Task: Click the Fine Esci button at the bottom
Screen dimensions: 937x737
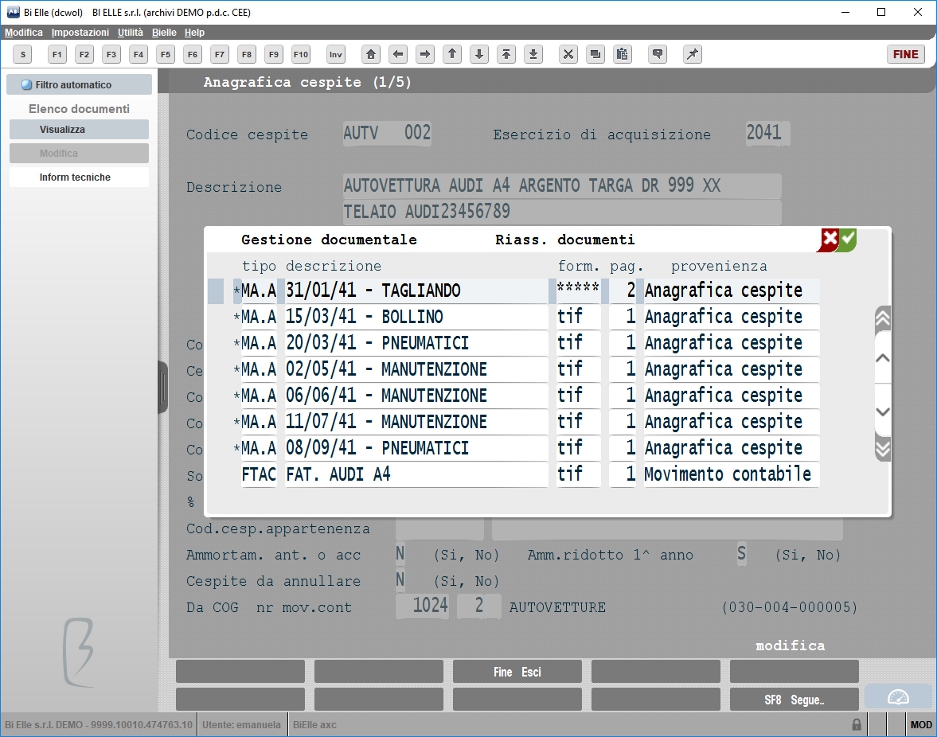Action: click(517, 672)
